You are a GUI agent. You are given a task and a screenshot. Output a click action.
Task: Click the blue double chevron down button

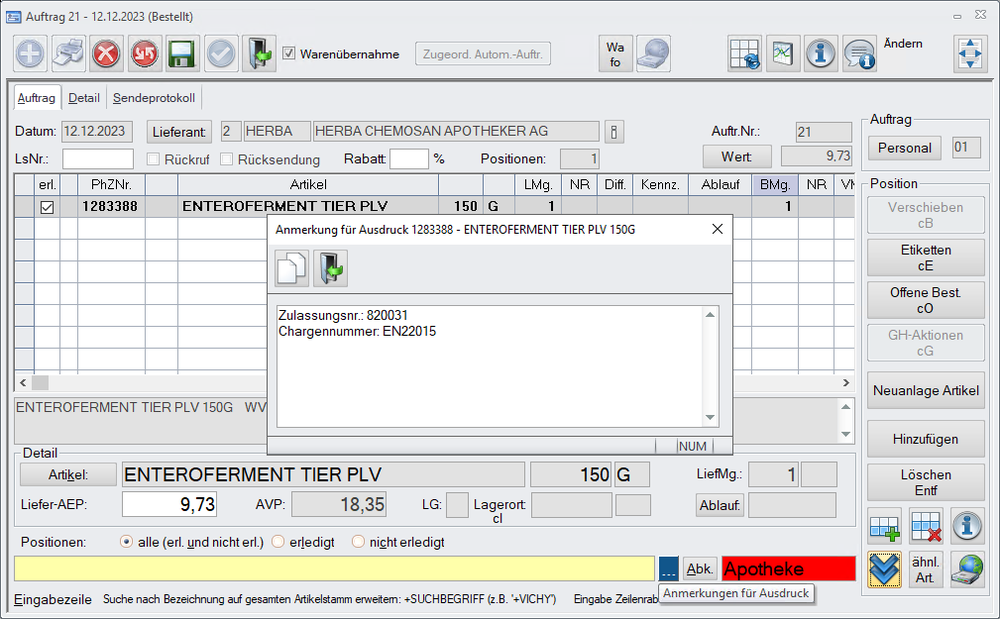coord(885,569)
